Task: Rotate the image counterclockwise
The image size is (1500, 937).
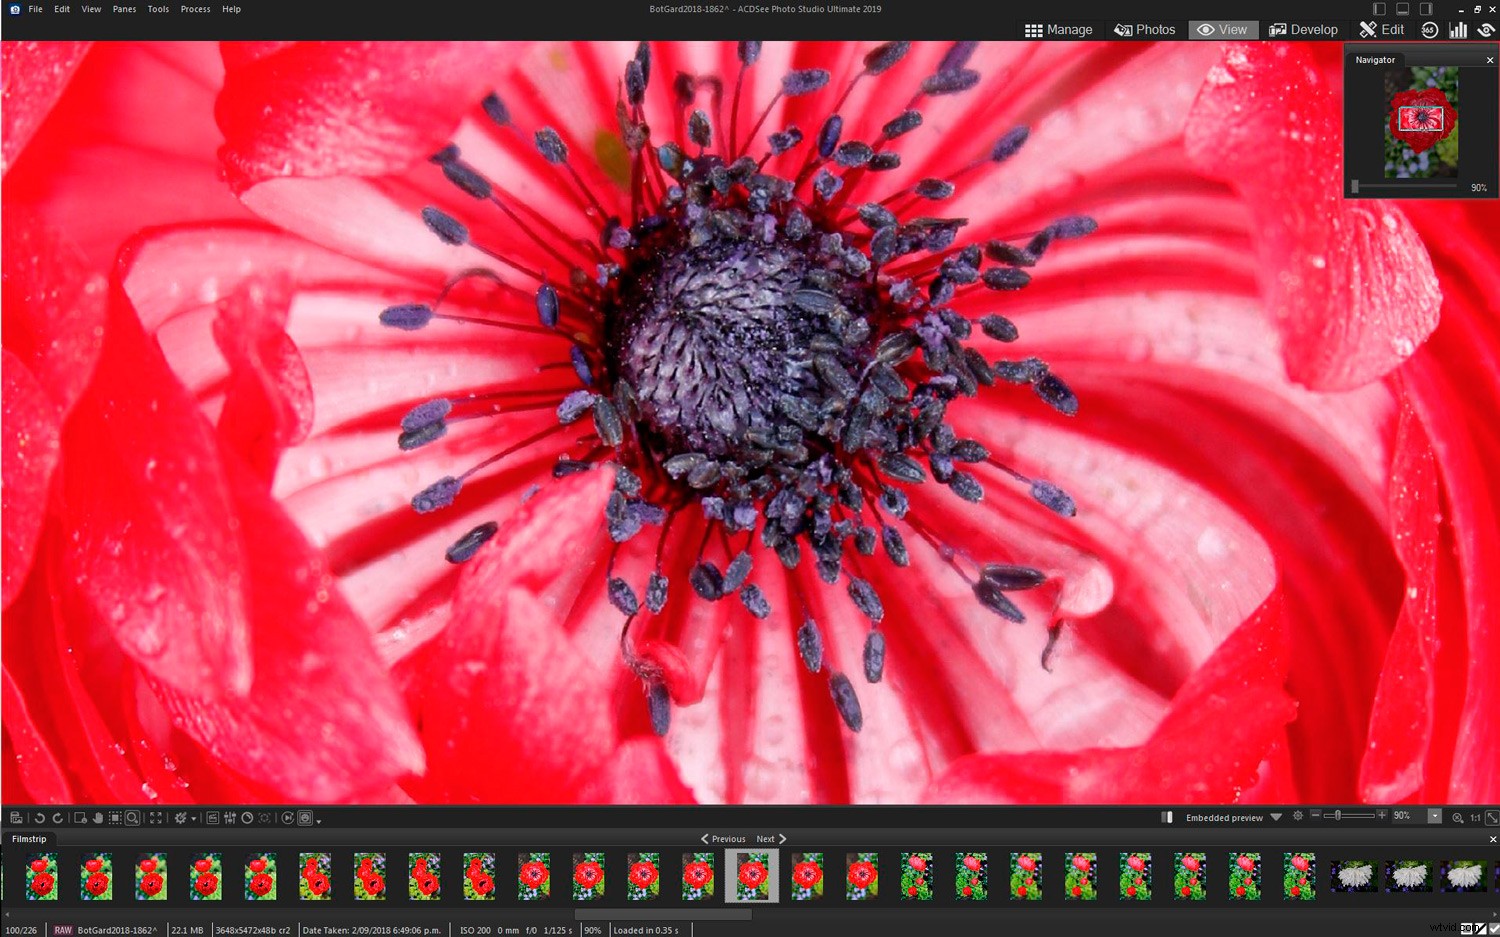Action: point(40,818)
